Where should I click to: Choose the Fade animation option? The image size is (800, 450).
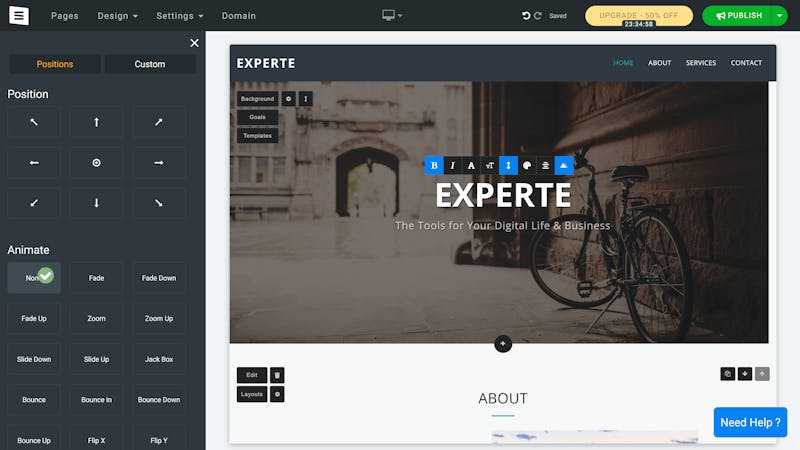click(96, 278)
